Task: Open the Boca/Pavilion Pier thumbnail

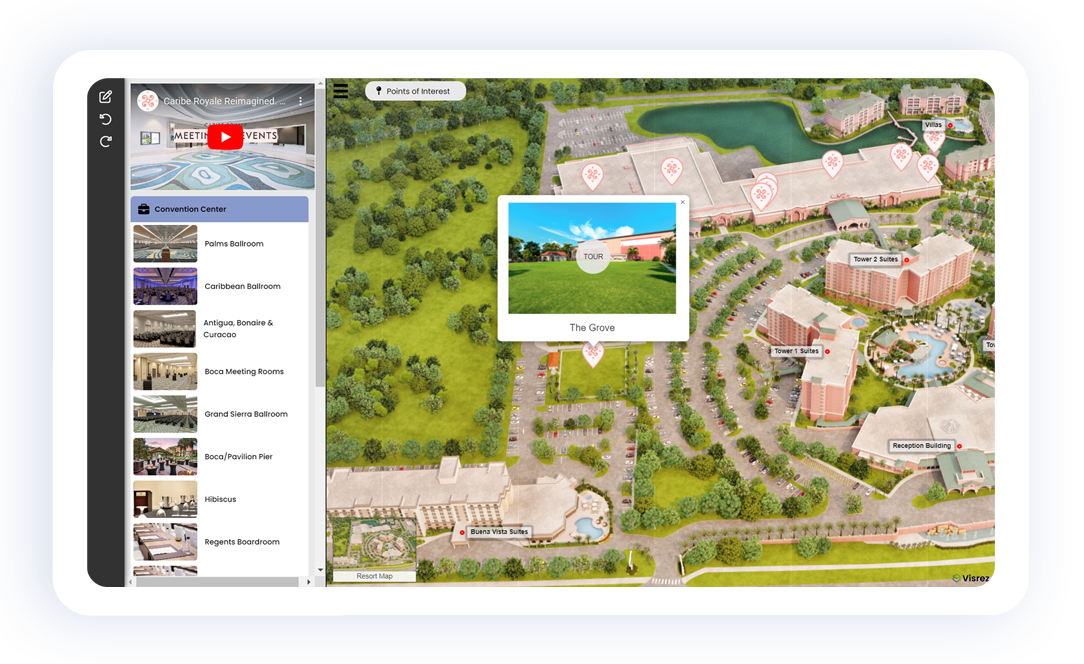Action: tap(165, 456)
